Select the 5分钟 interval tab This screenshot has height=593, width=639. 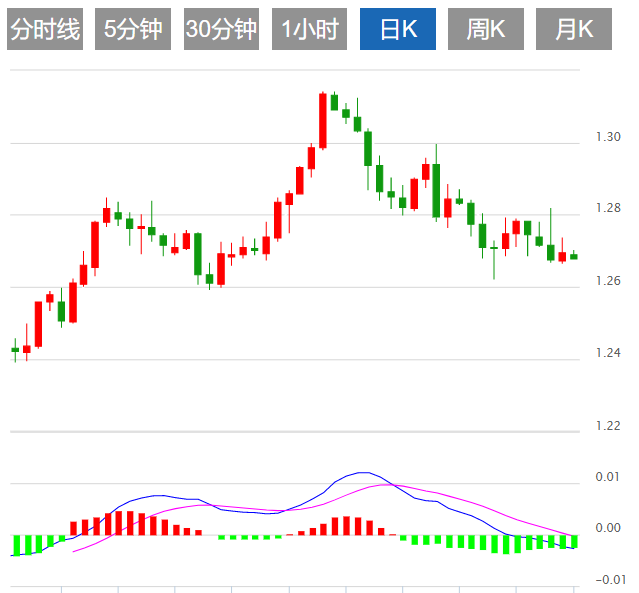pos(133,29)
